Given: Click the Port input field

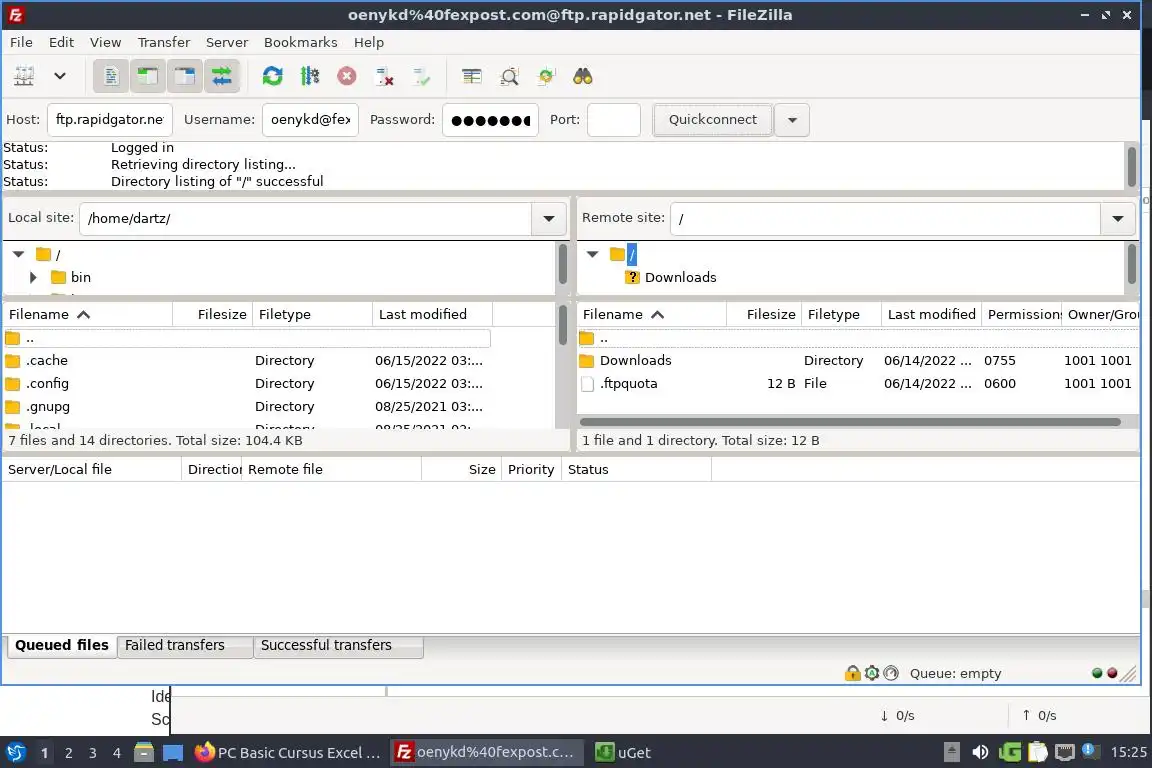Looking at the screenshot, I should [613, 119].
